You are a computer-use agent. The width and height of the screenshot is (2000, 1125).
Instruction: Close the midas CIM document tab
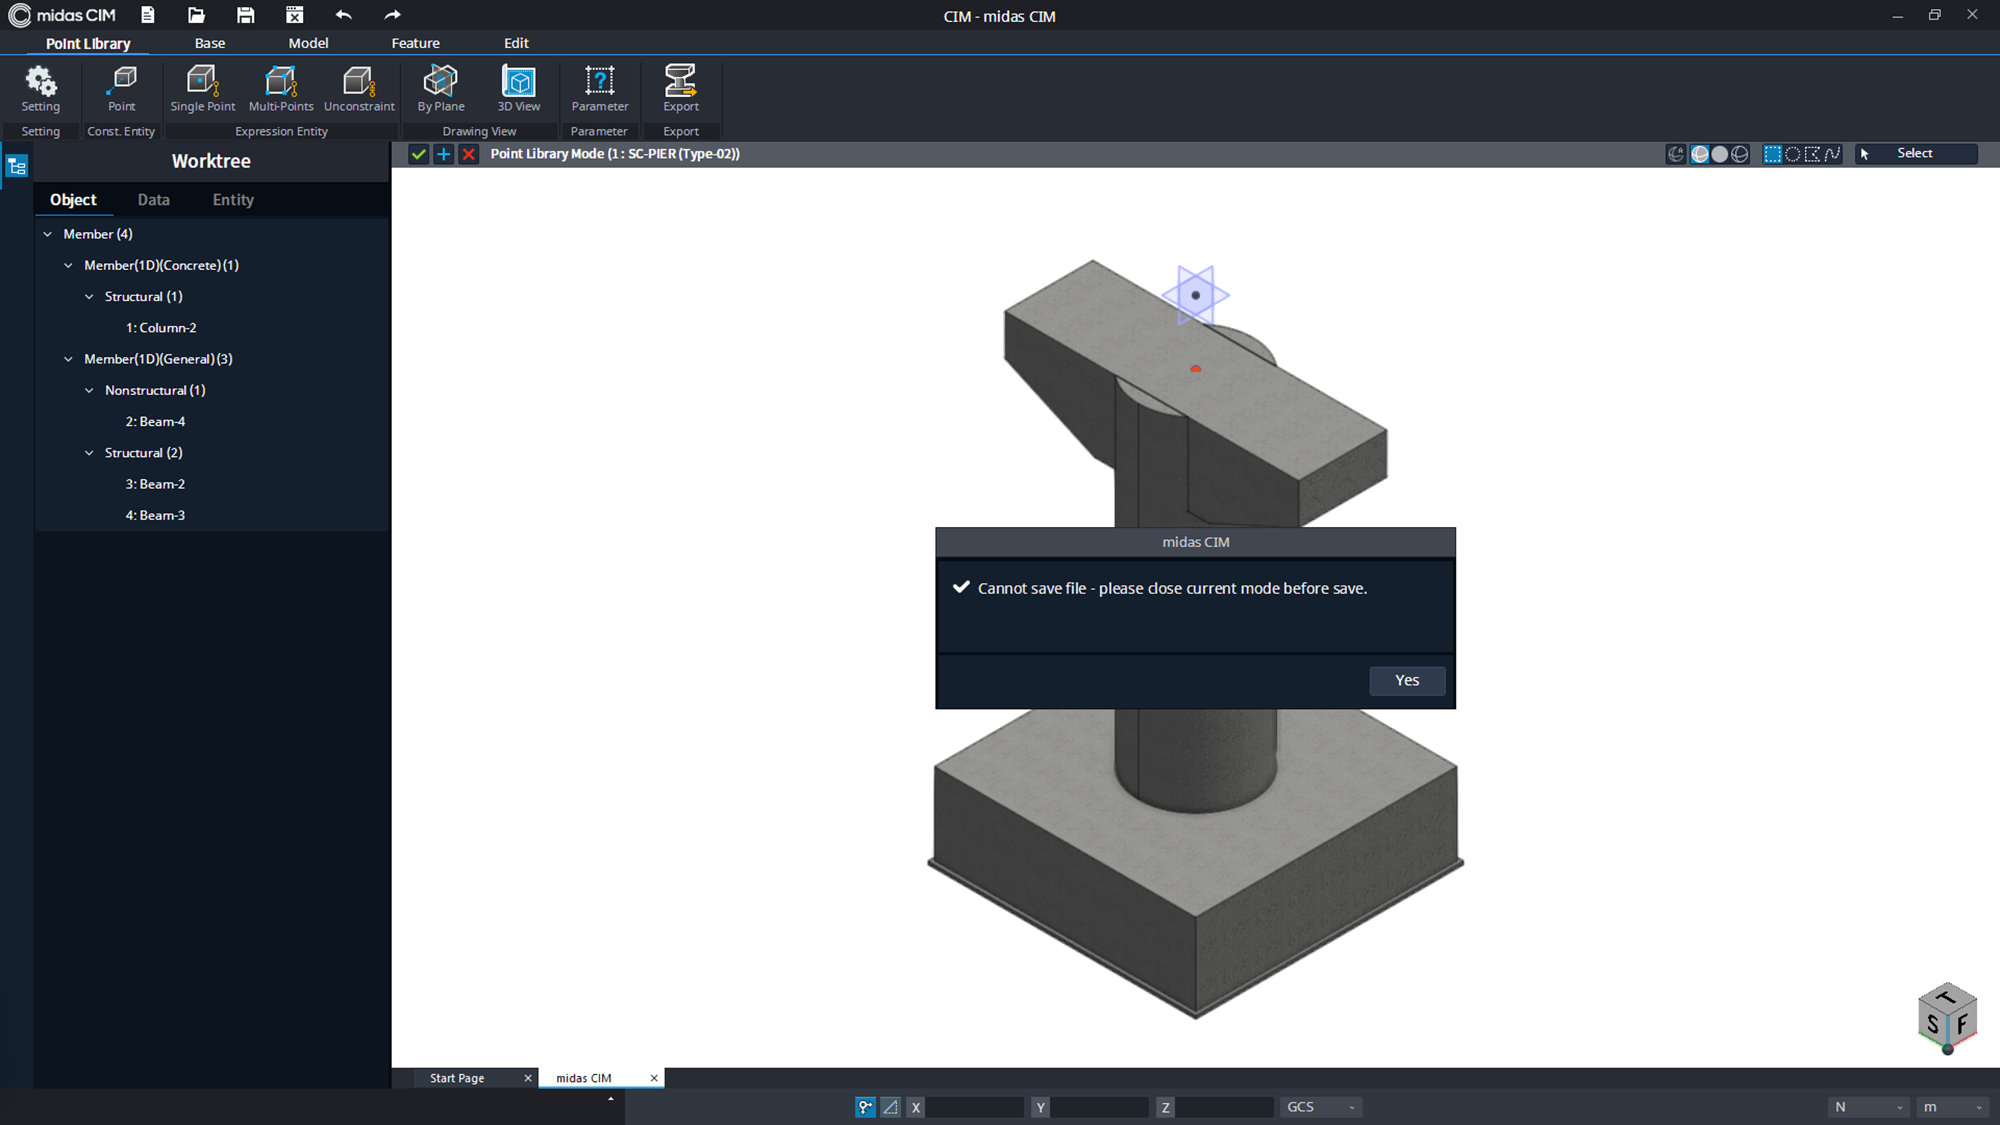pyautogui.click(x=654, y=1078)
